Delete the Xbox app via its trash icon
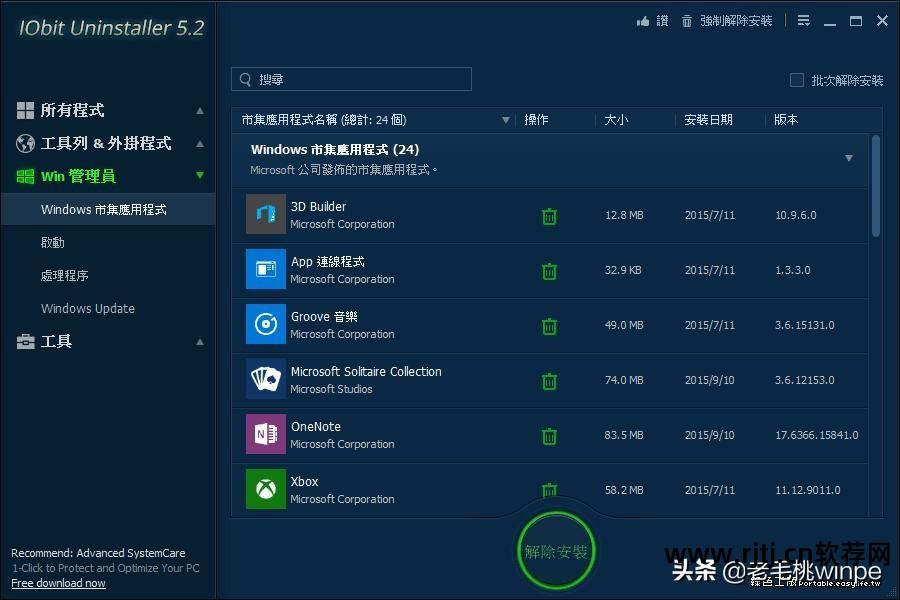900x600 pixels. click(x=549, y=490)
